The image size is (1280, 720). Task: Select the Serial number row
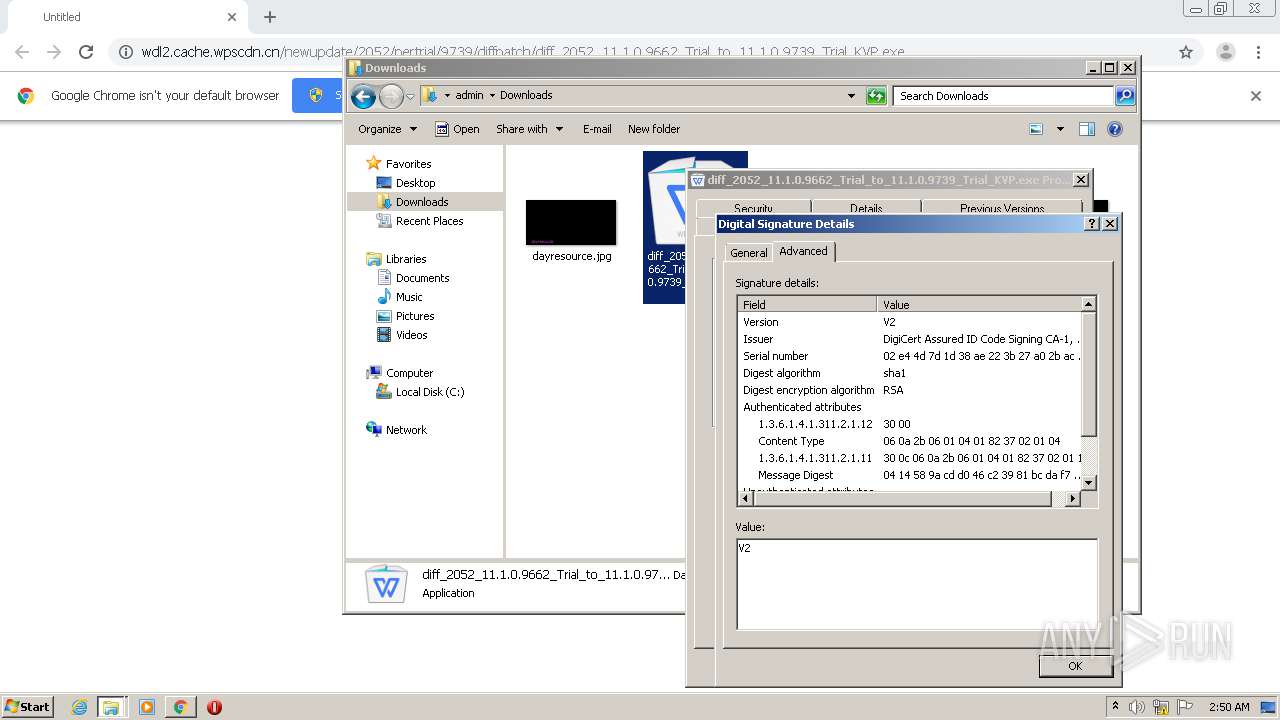click(x=910, y=356)
